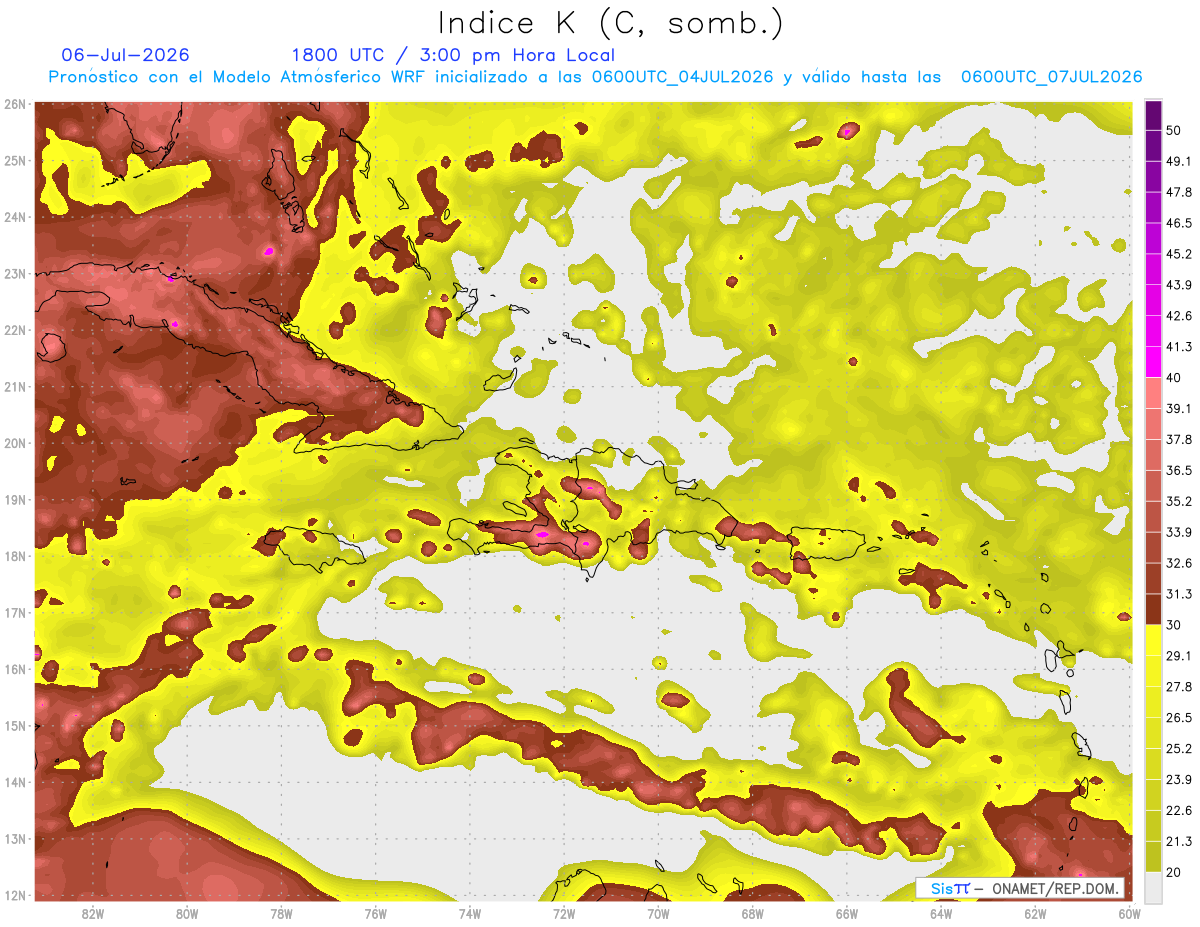Screen dimensions: 1200x927
Task: Click the "23N" latitude label
Action: (x=15, y=274)
